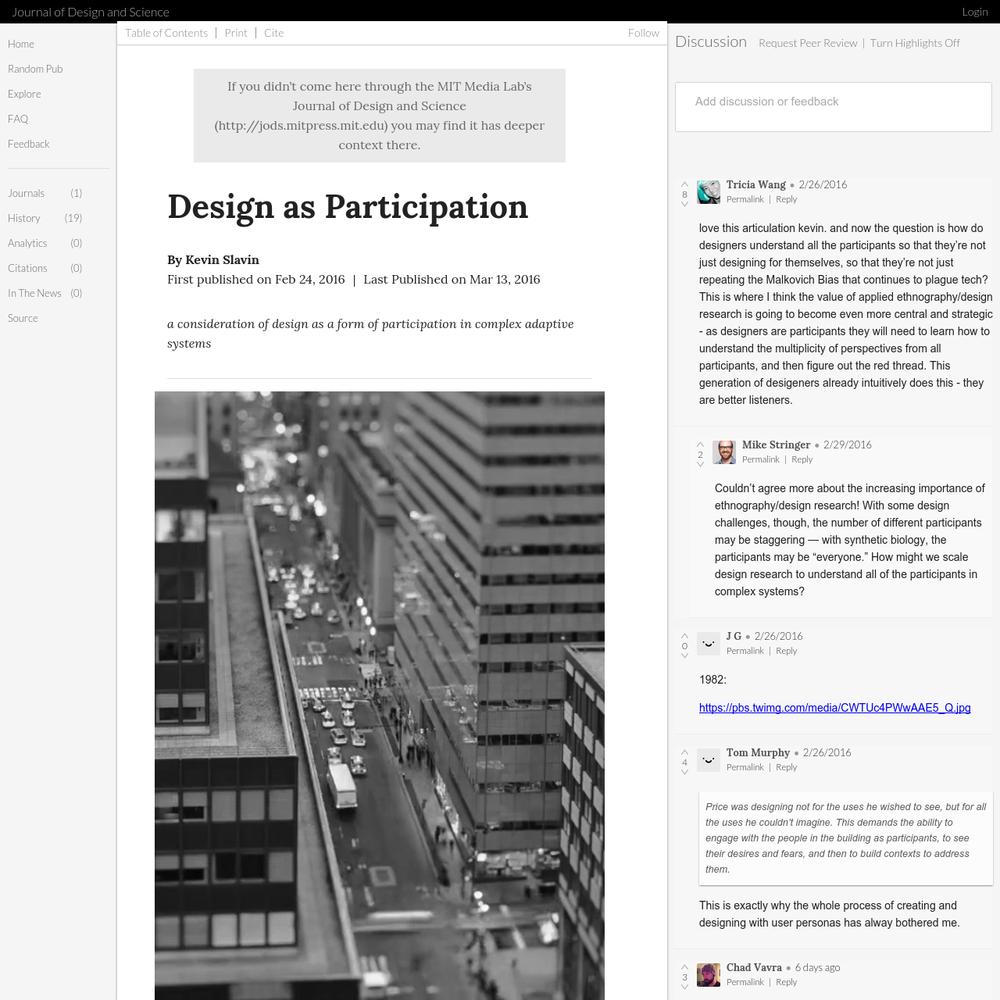Click Tom Murphy's quoted highlight block
Screen dimensions: 1000x1000
[846, 838]
